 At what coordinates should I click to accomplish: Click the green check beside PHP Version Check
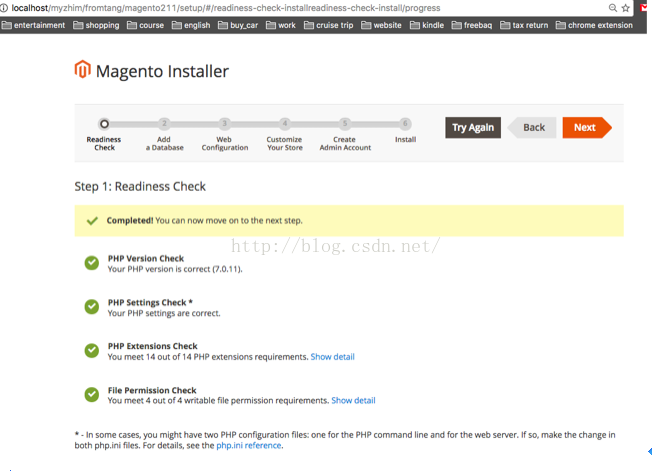92,263
